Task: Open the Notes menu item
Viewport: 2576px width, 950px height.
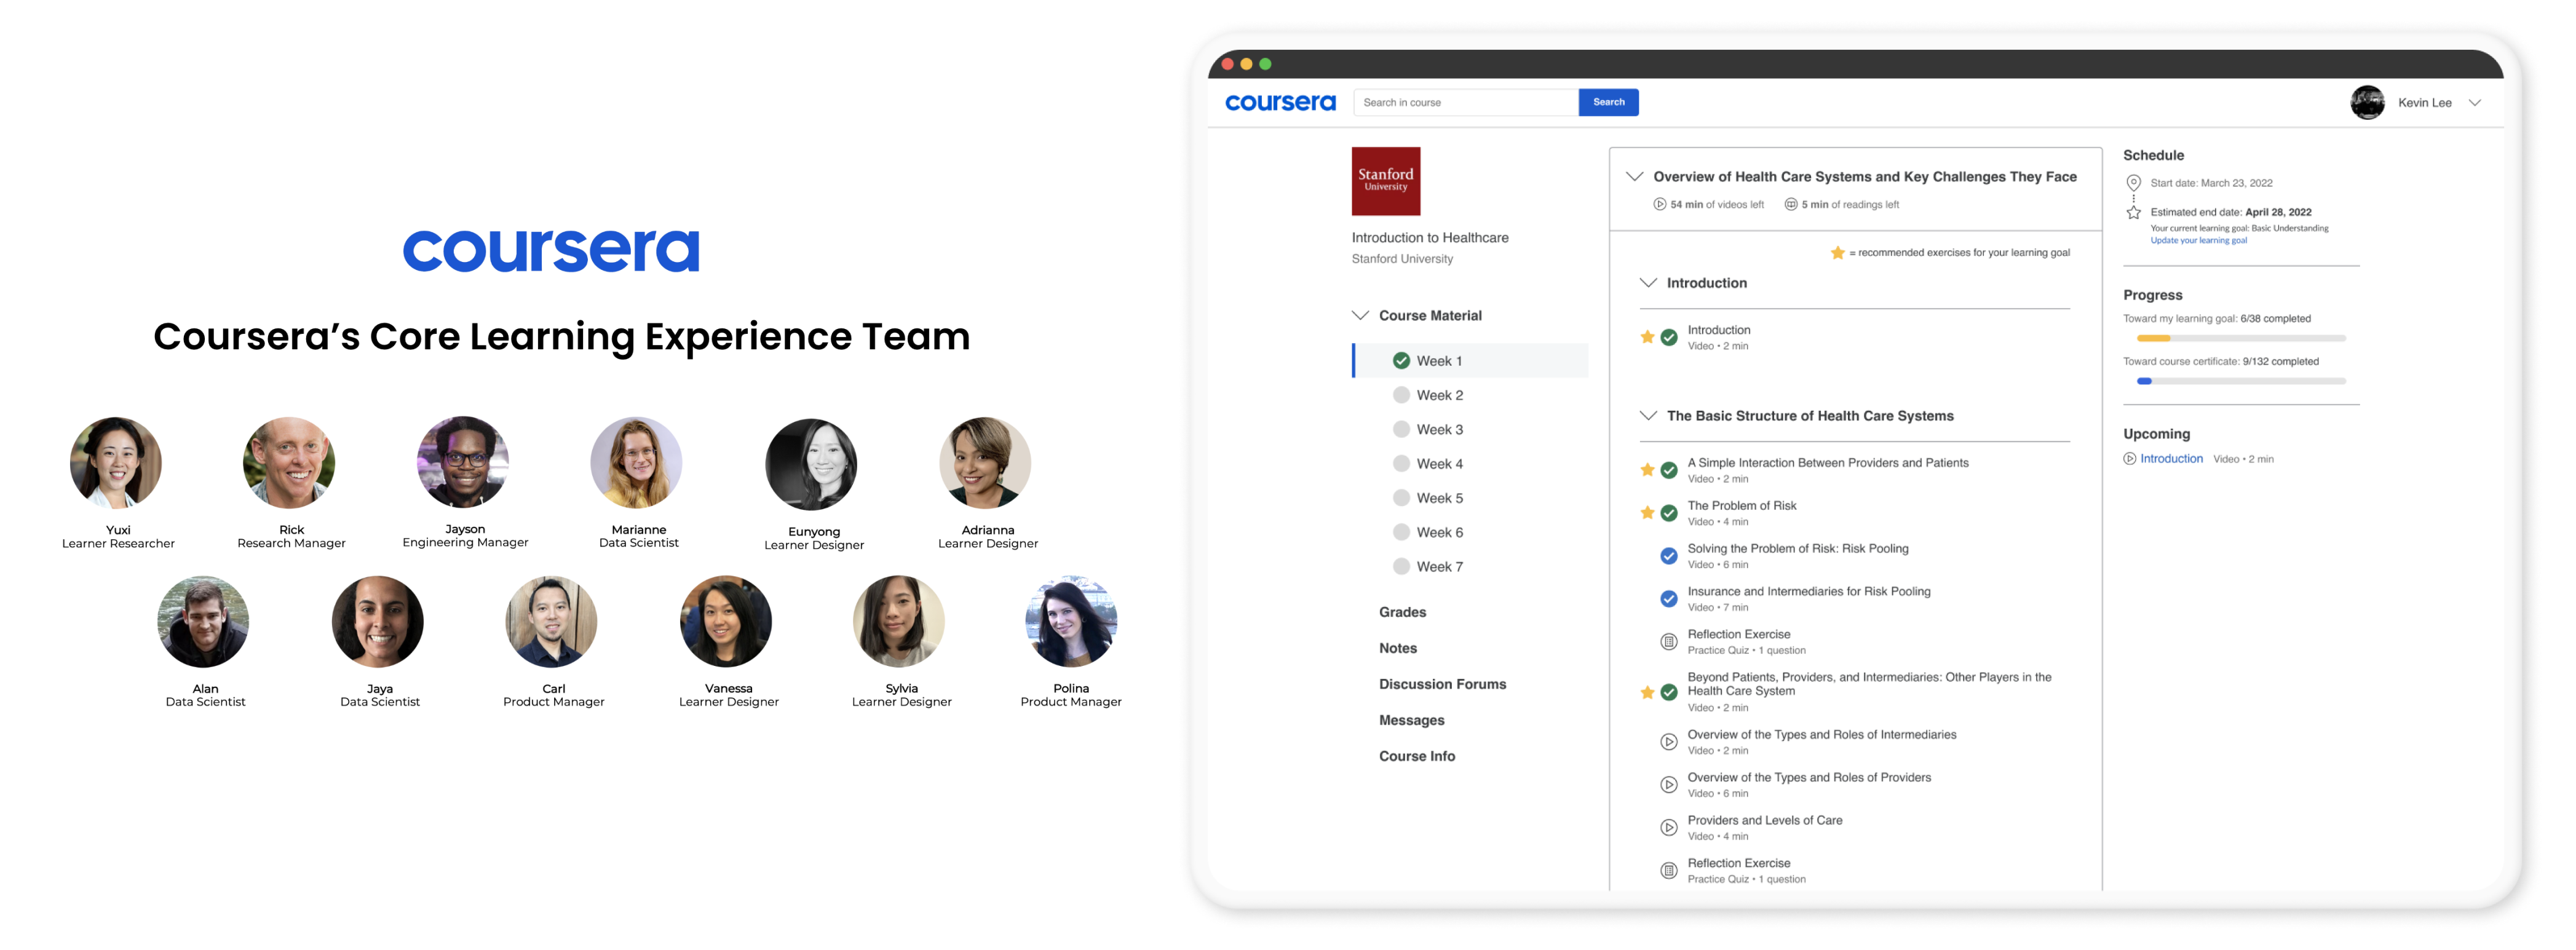Action: click(1398, 648)
